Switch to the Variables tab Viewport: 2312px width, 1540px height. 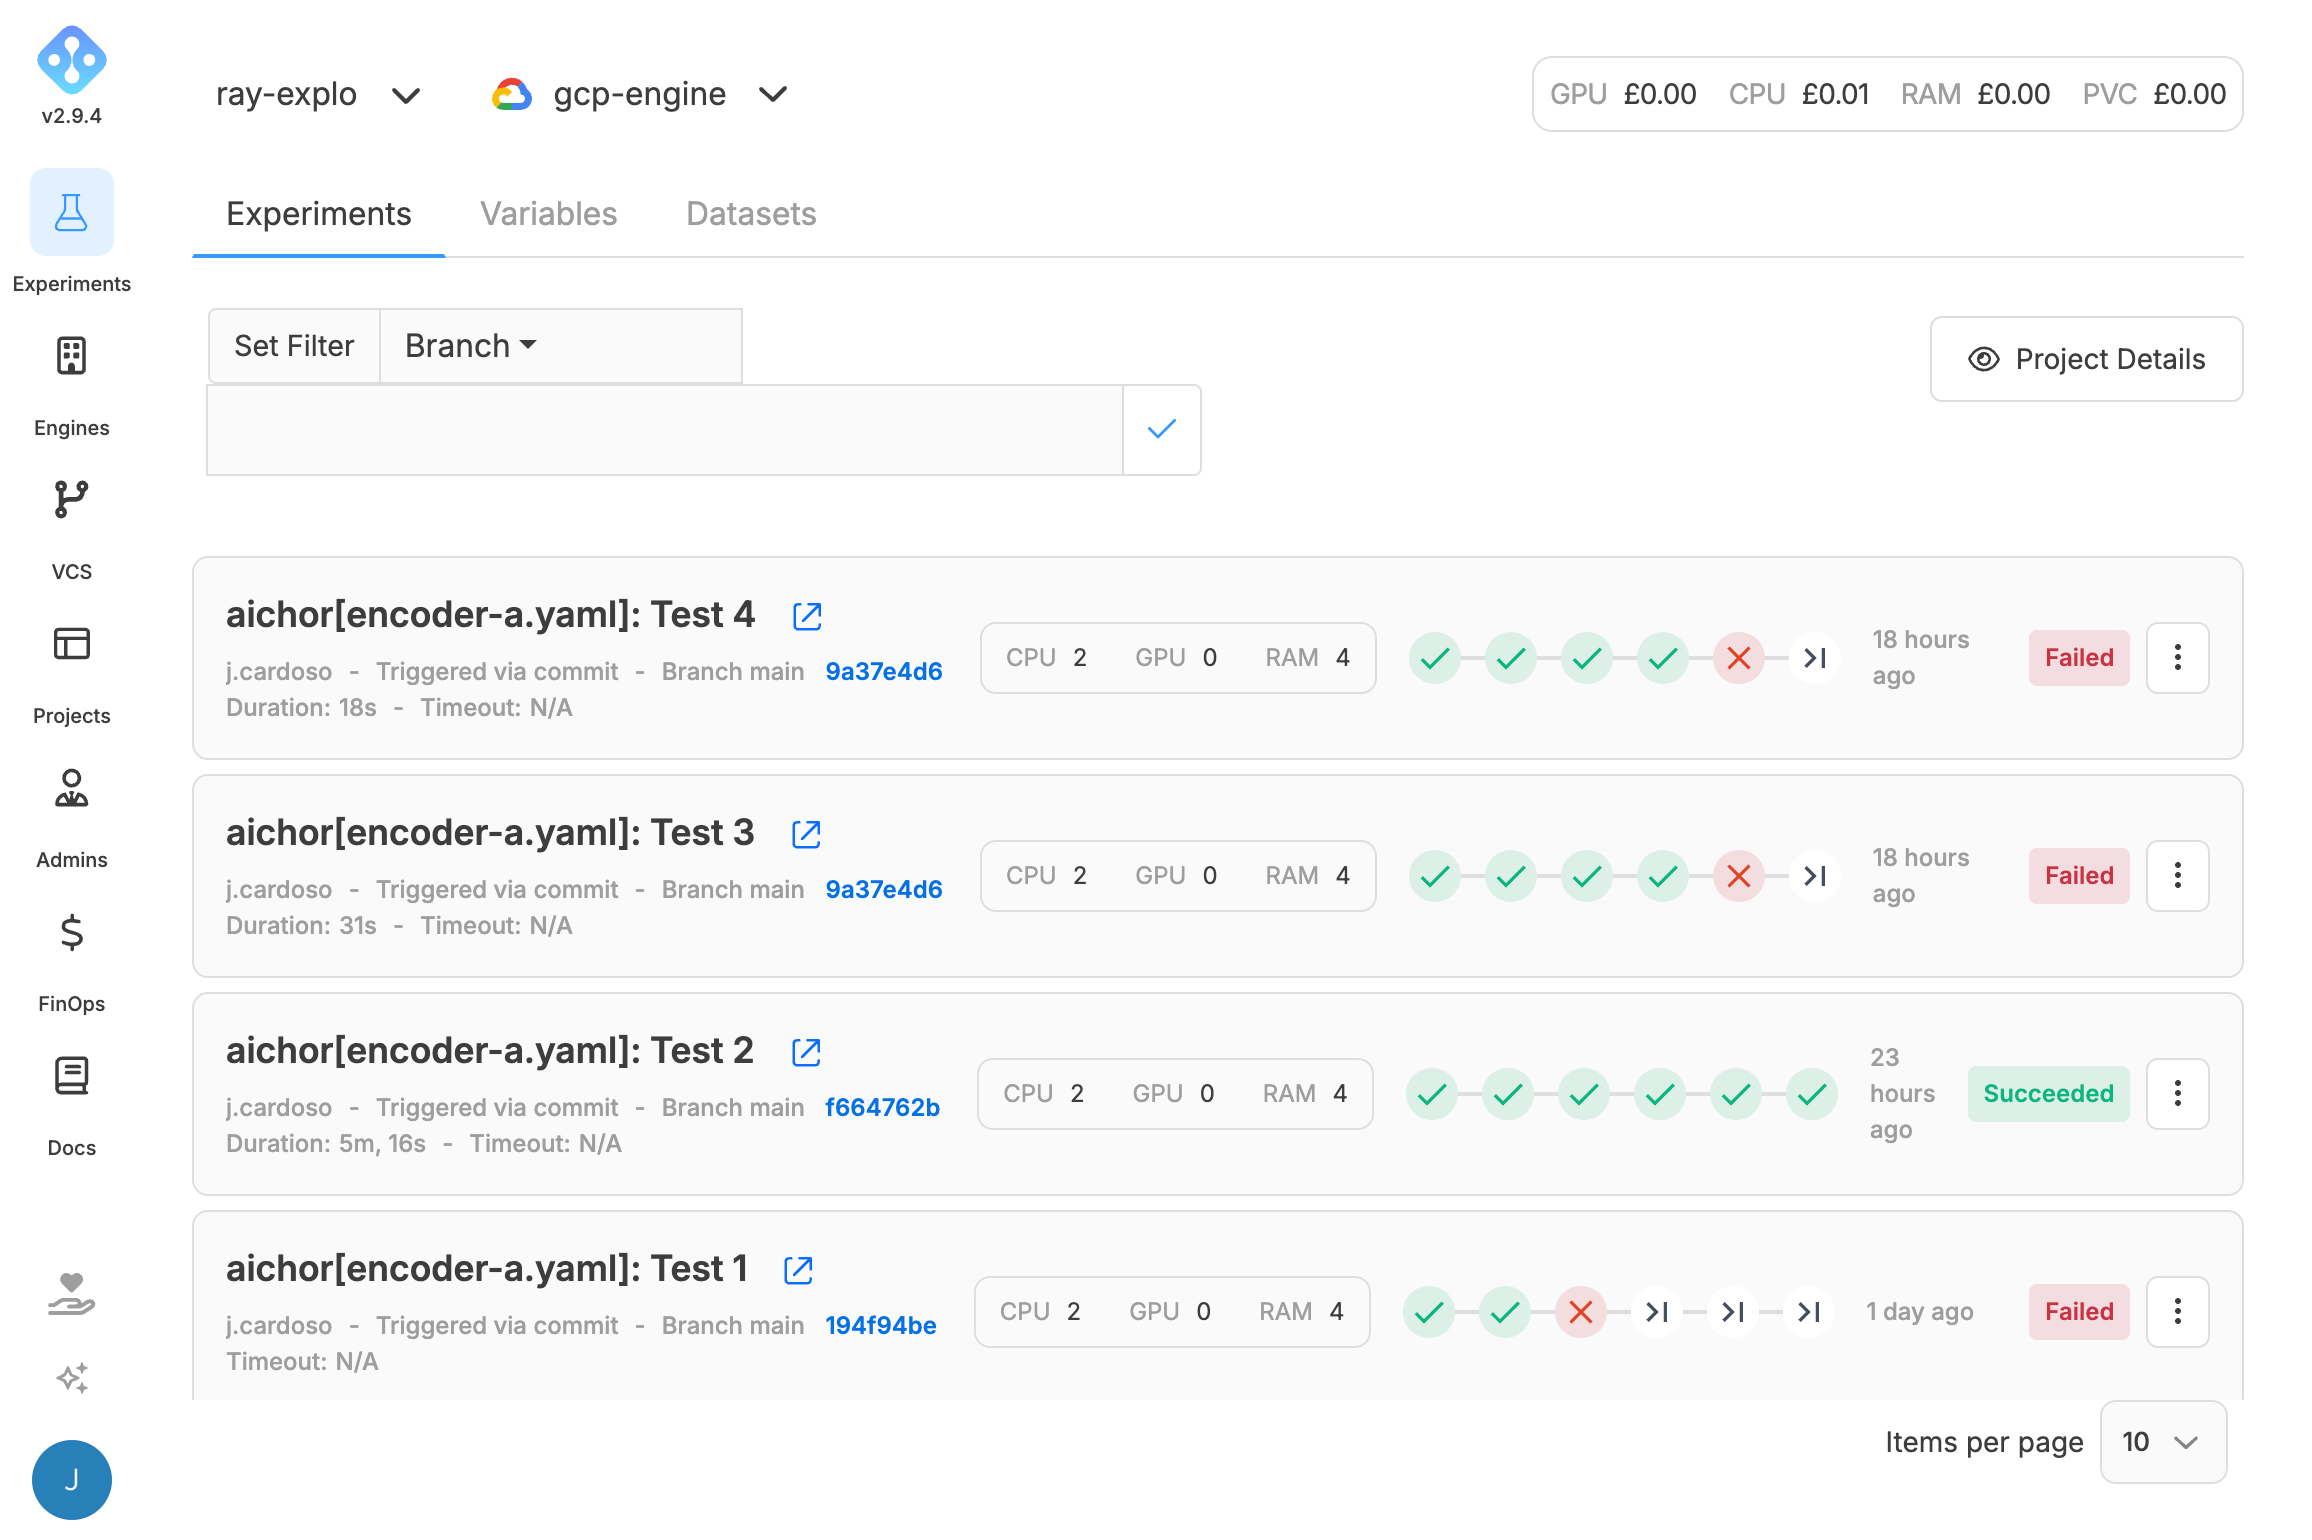pos(548,214)
